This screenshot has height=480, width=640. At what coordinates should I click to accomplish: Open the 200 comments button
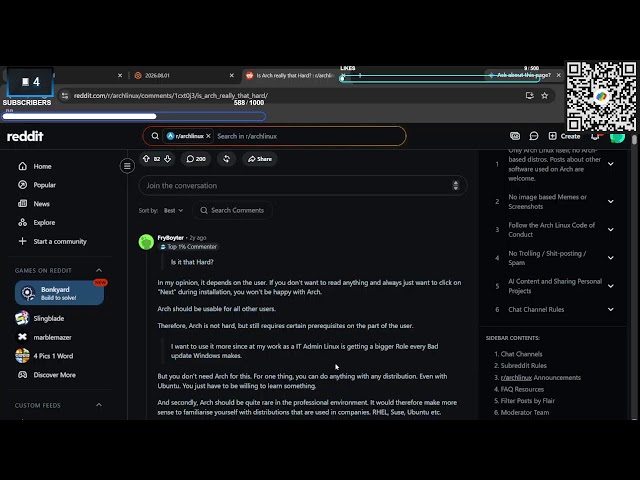[196, 159]
